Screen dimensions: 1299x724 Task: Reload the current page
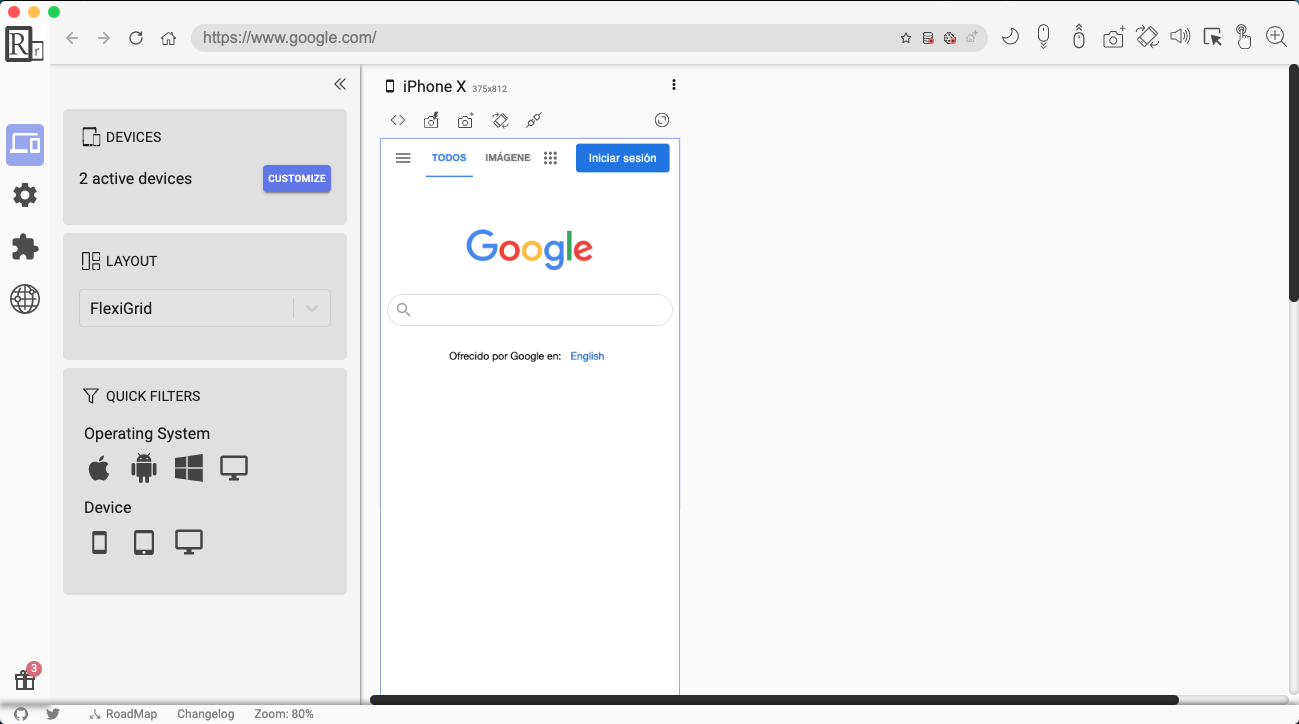point(136,38)
